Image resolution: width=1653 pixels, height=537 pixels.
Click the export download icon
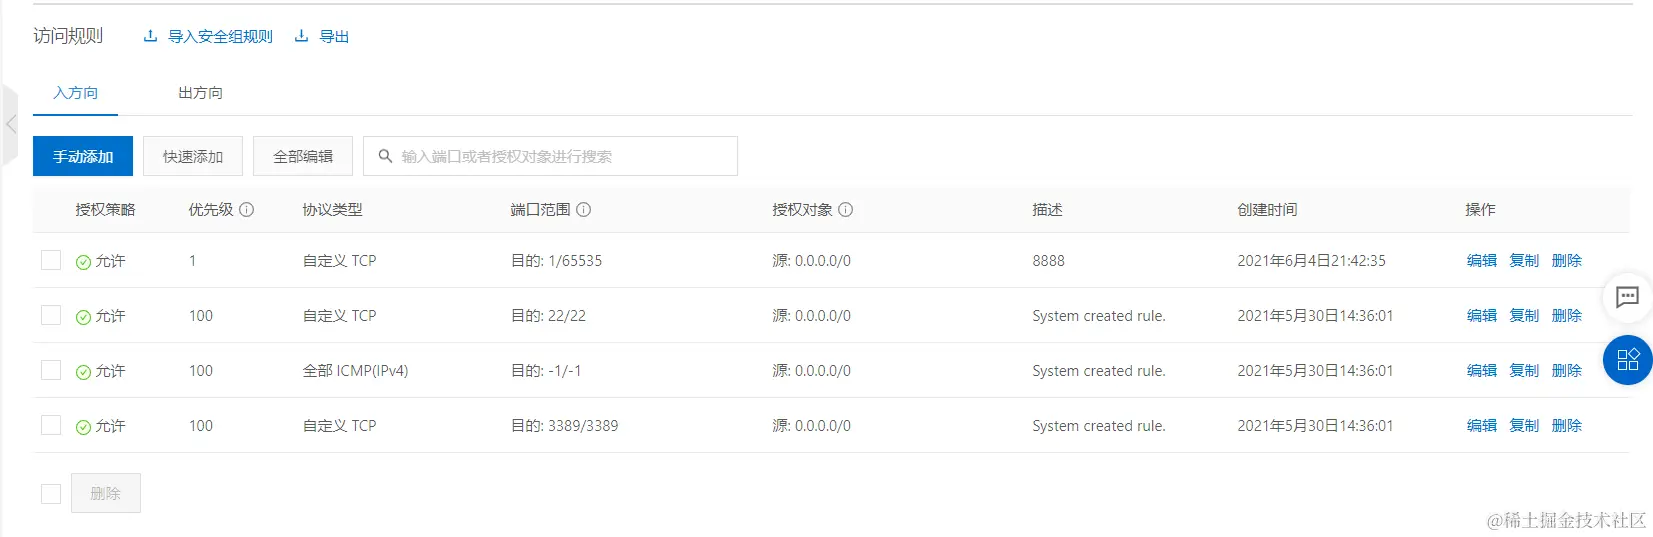click(x=301, y=36)
